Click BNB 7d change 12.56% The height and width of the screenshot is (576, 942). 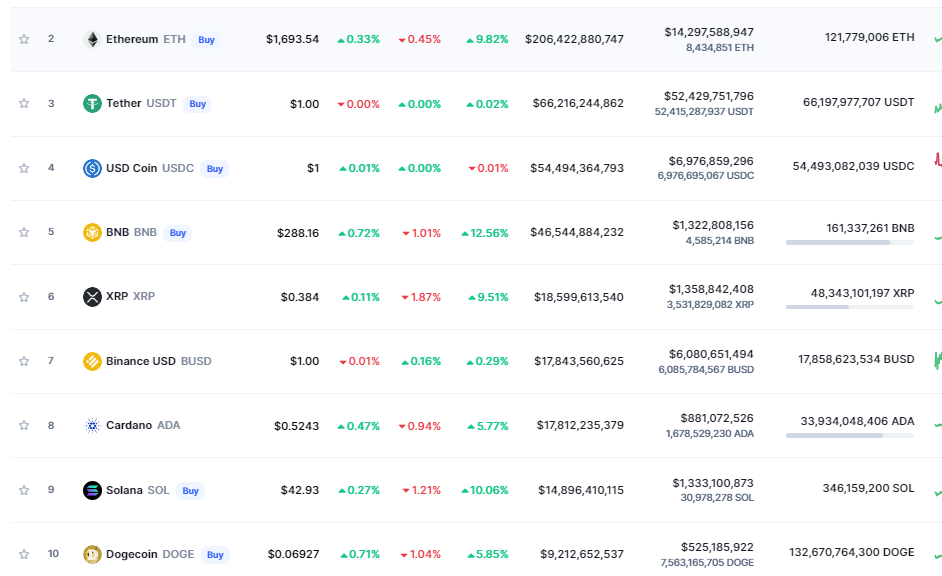485,233
